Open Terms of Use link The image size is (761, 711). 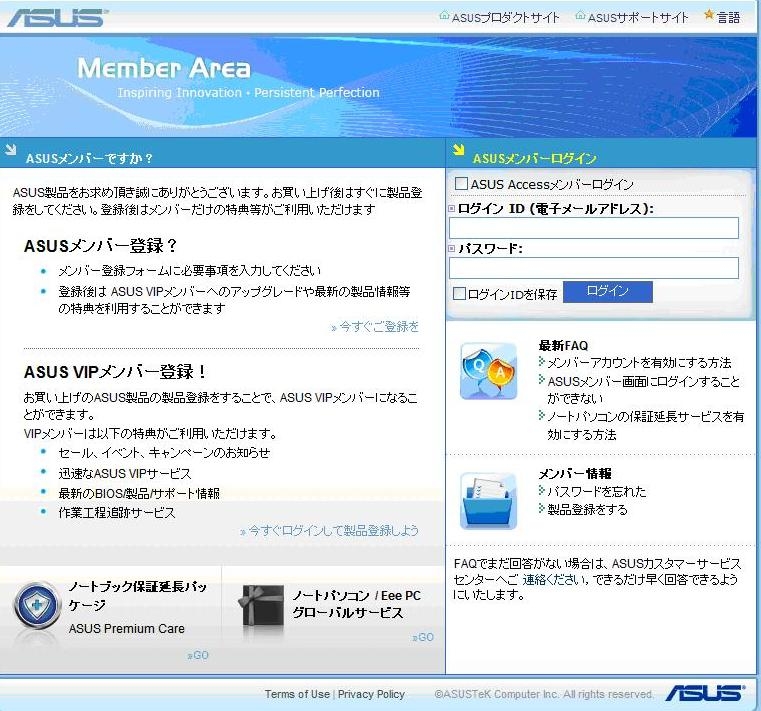[x=297, y=694]
